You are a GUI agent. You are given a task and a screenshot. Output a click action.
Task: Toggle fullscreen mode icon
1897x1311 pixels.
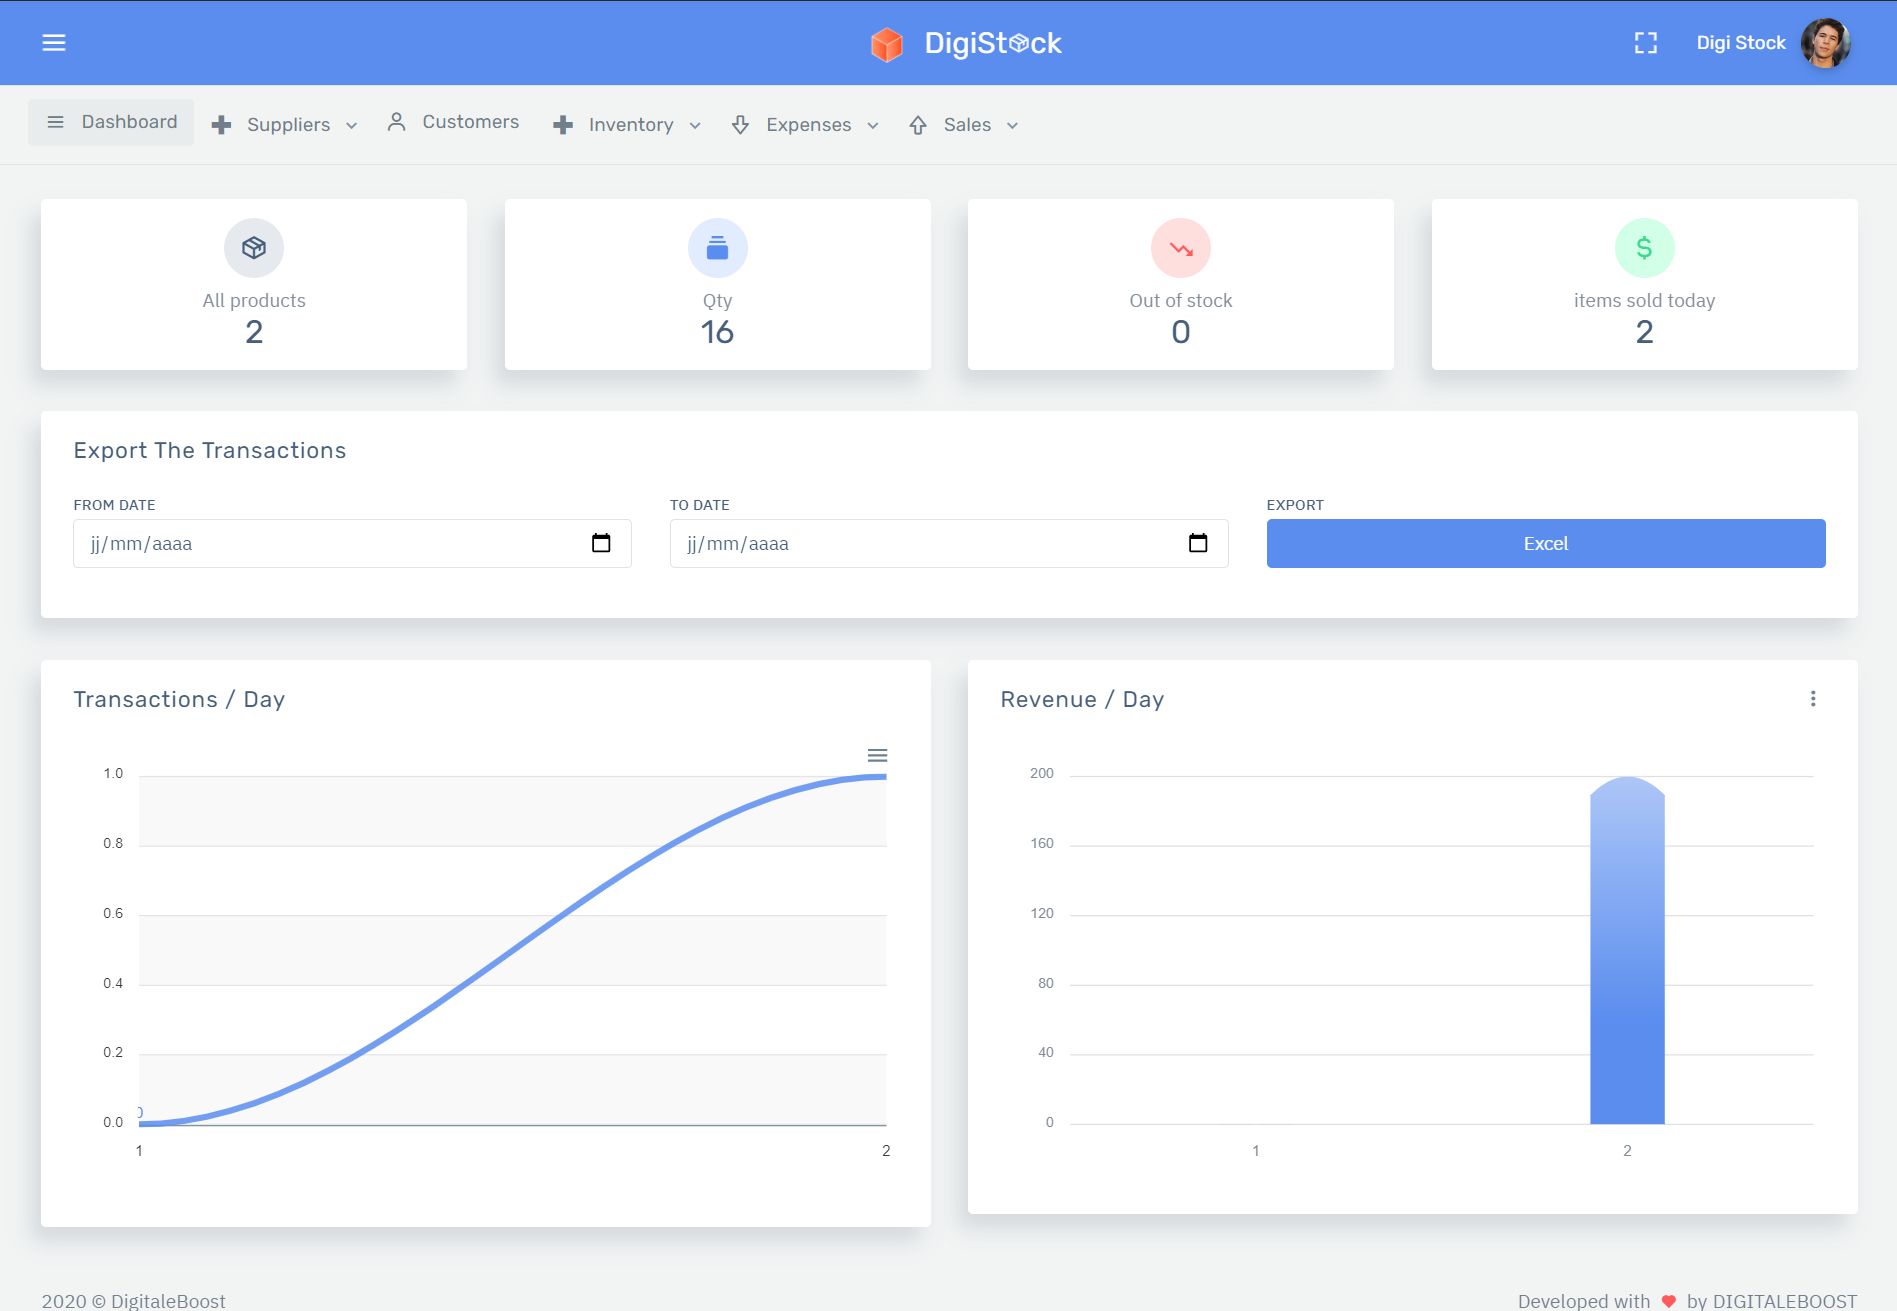pyautogui.click(x=1645, y=43)
